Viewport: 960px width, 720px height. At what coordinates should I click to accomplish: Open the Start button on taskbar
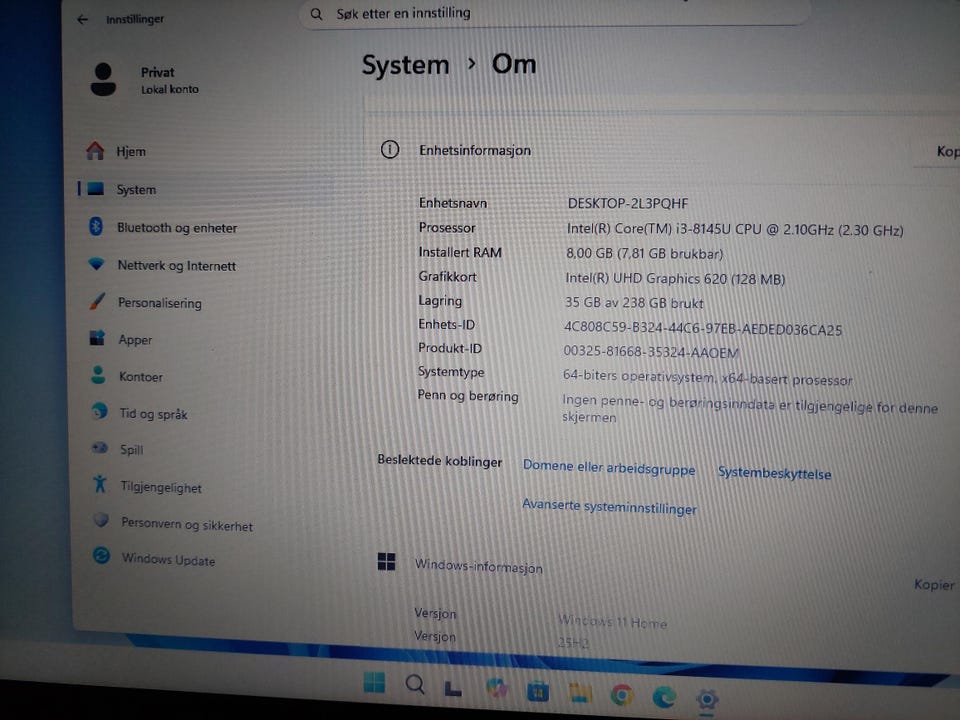coord(374,682)
